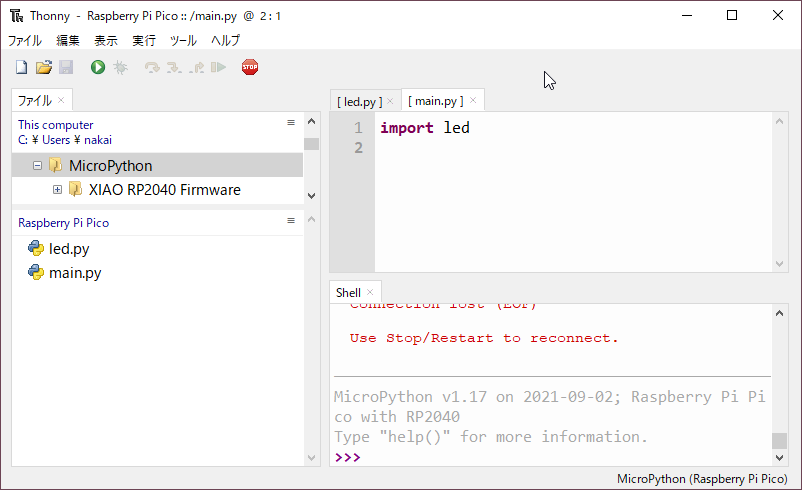Select the ファイル panel tab

click(35, 100)
